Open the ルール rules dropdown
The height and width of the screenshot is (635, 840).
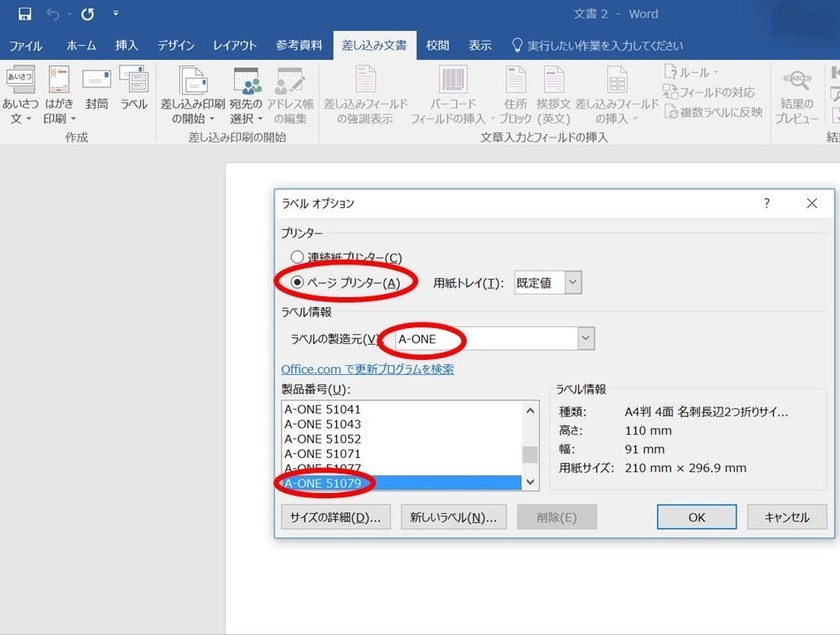(692, 72)
